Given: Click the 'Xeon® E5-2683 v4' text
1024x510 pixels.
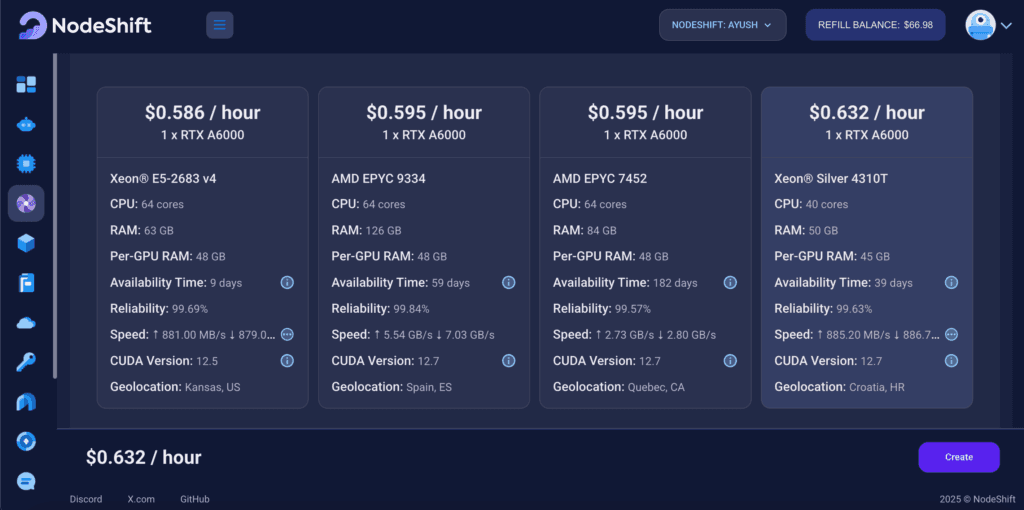Looking at the screenshot, I should pyautogui.click(x=163, y=178).
